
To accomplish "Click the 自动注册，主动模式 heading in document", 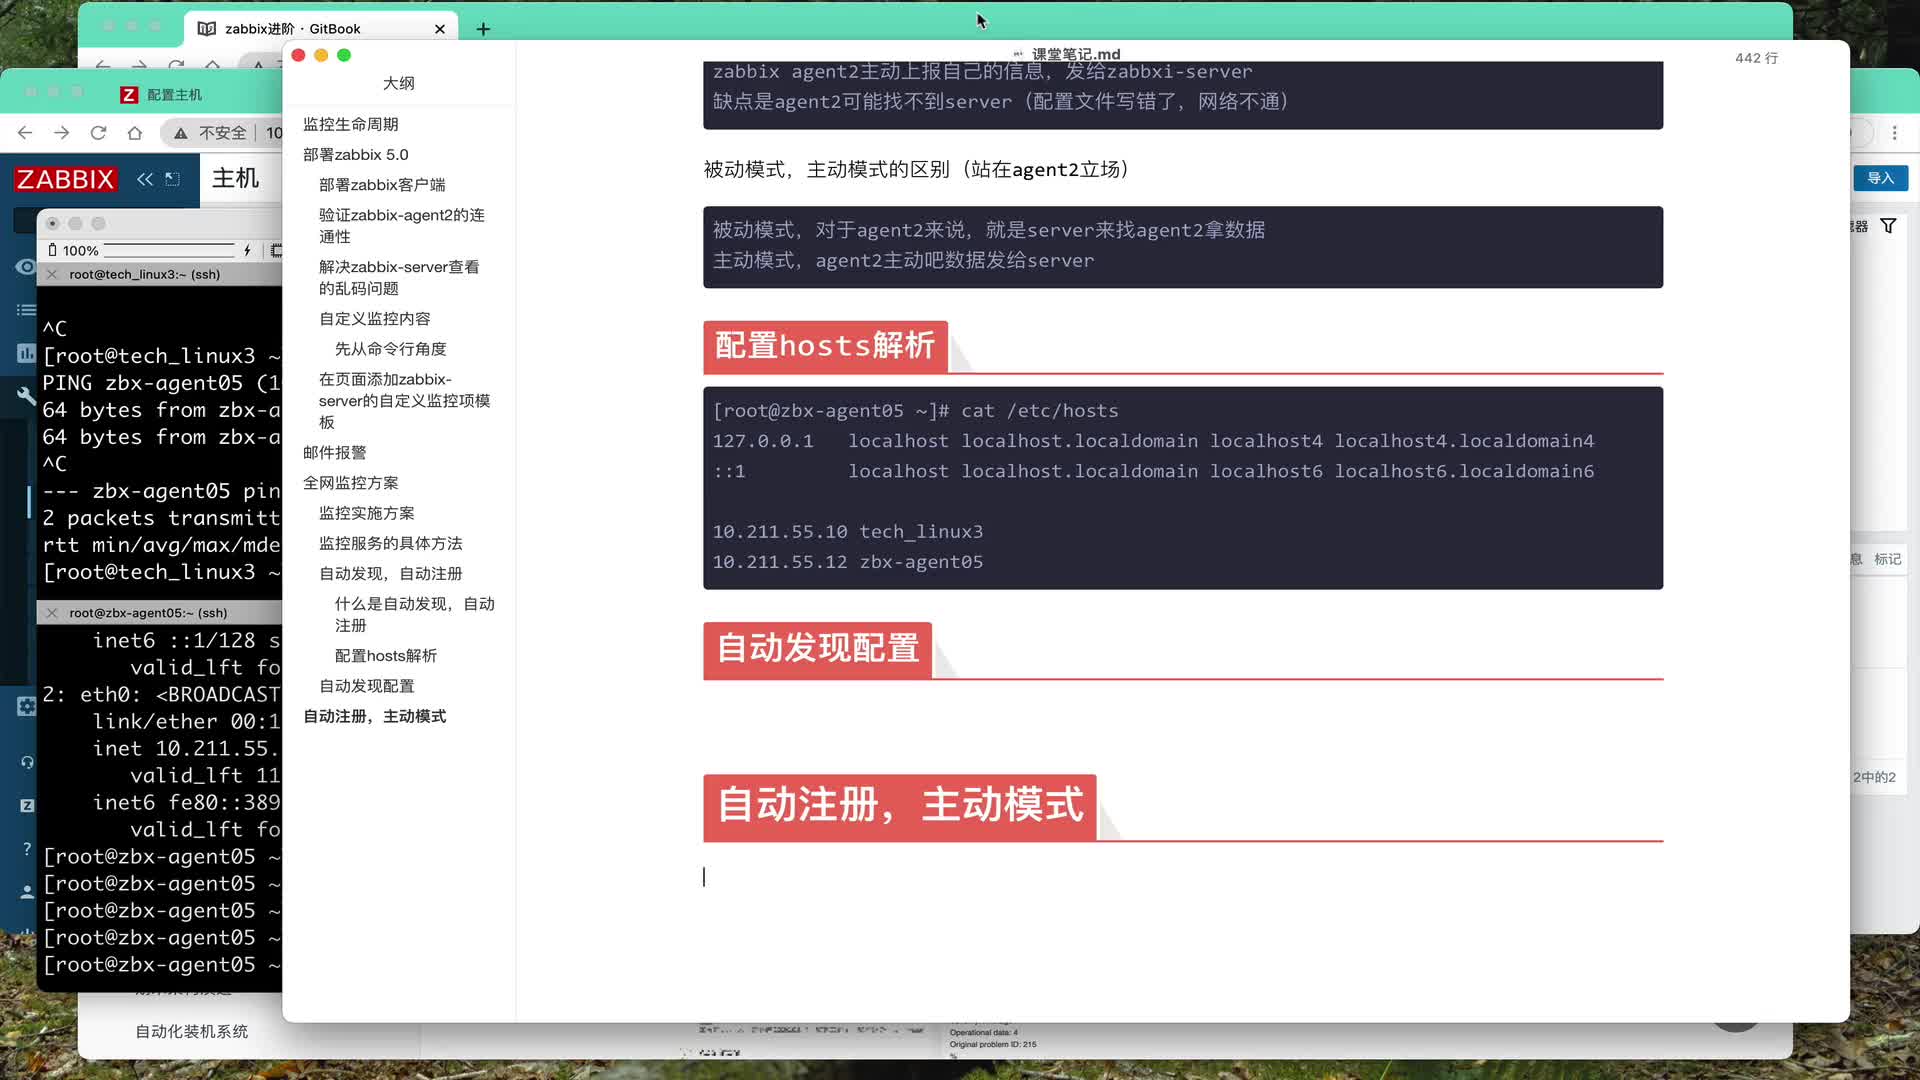I will click(x=900, y=806).
